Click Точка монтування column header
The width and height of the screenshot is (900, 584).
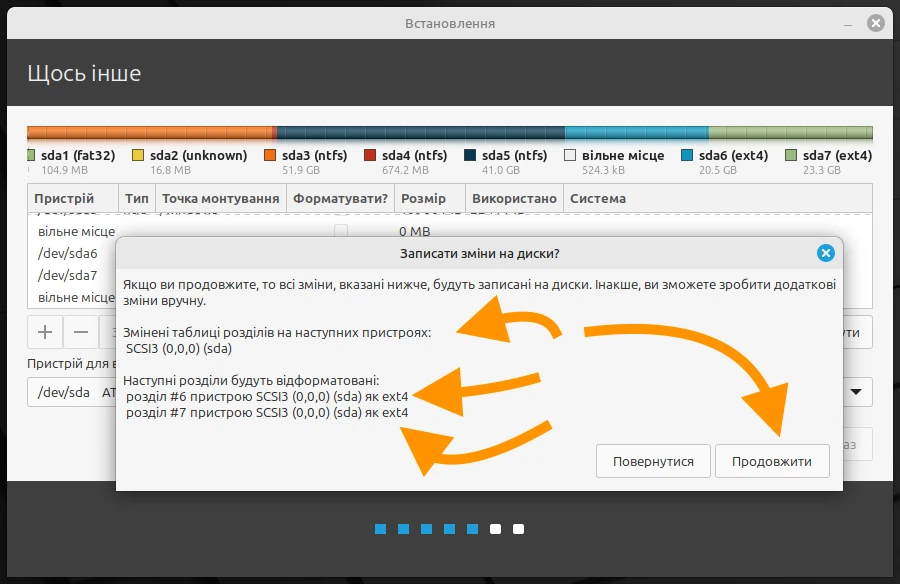[220, 199]
